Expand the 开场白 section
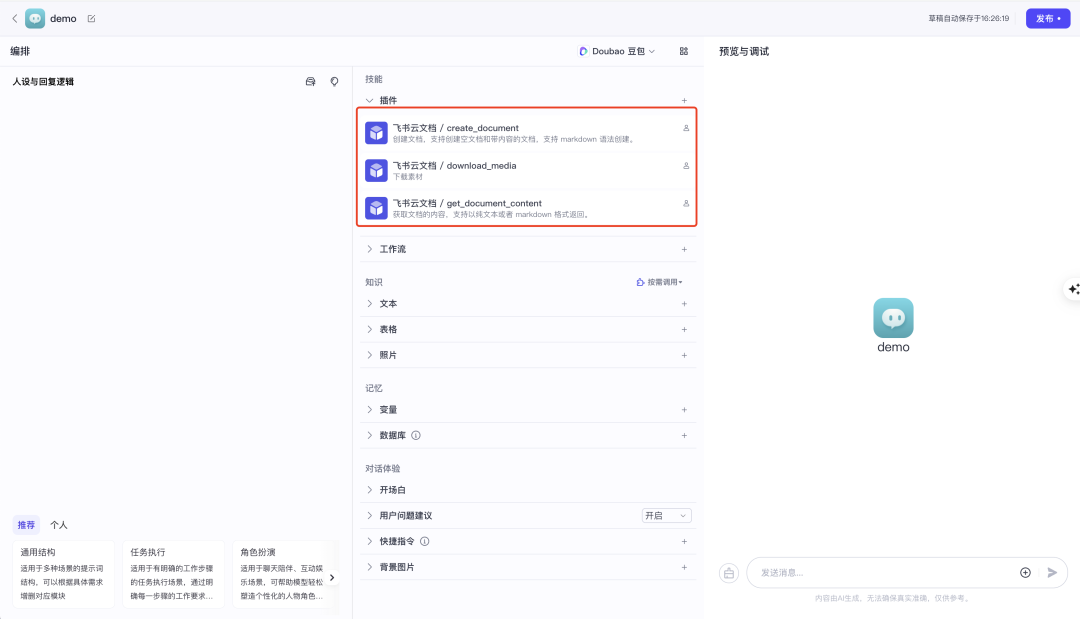Screen dimensions: 1080x619 370,490
